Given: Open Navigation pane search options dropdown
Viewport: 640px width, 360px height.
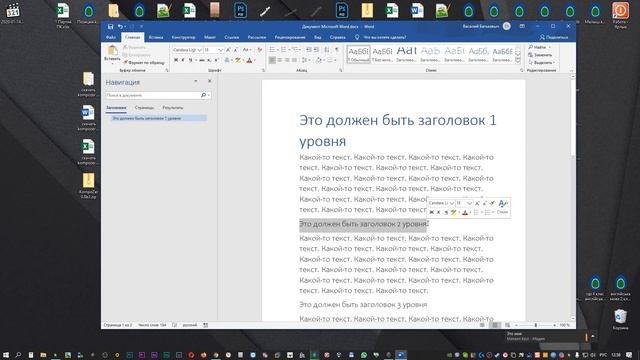Looking at the screenshot, I should coord(209,95).
